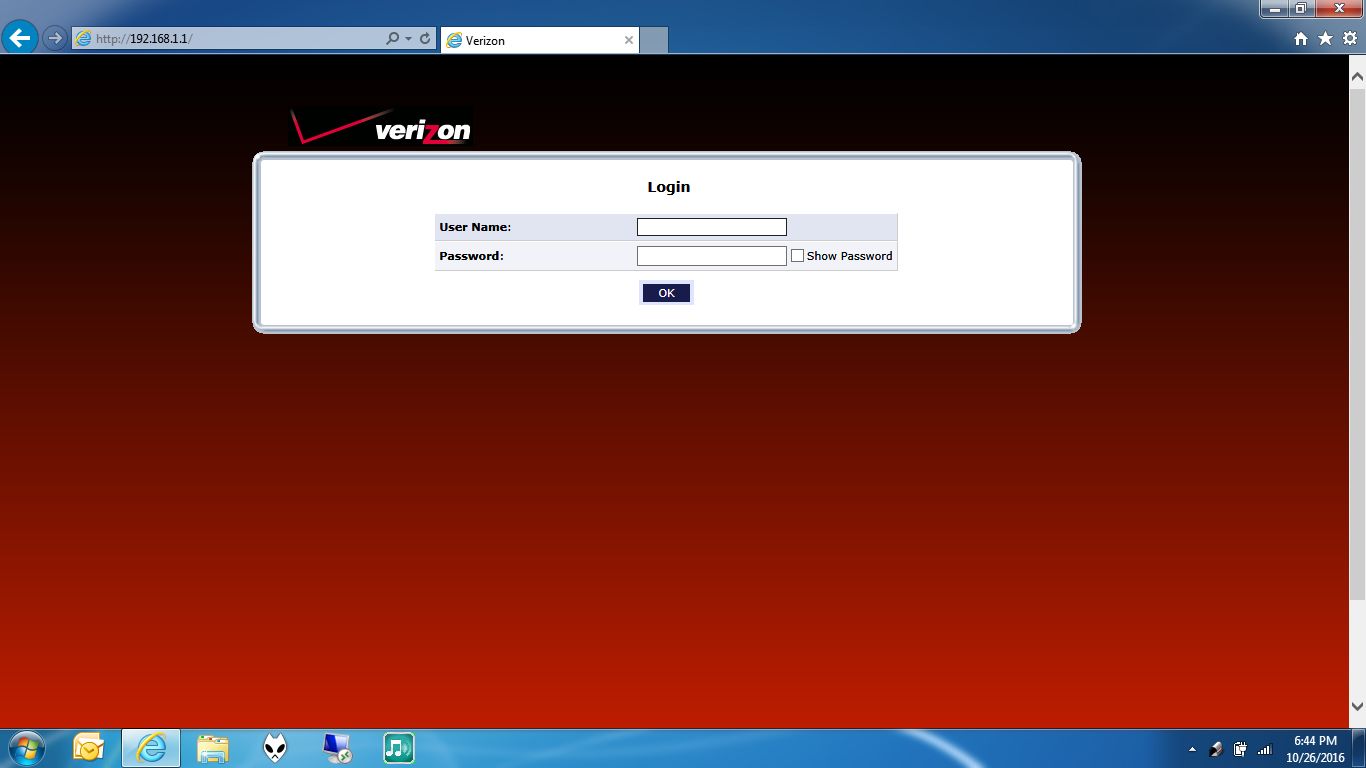Screen dimensions: 1366x768
Task: Show hidden tray icons arrow
Action: coord(1192,749)
